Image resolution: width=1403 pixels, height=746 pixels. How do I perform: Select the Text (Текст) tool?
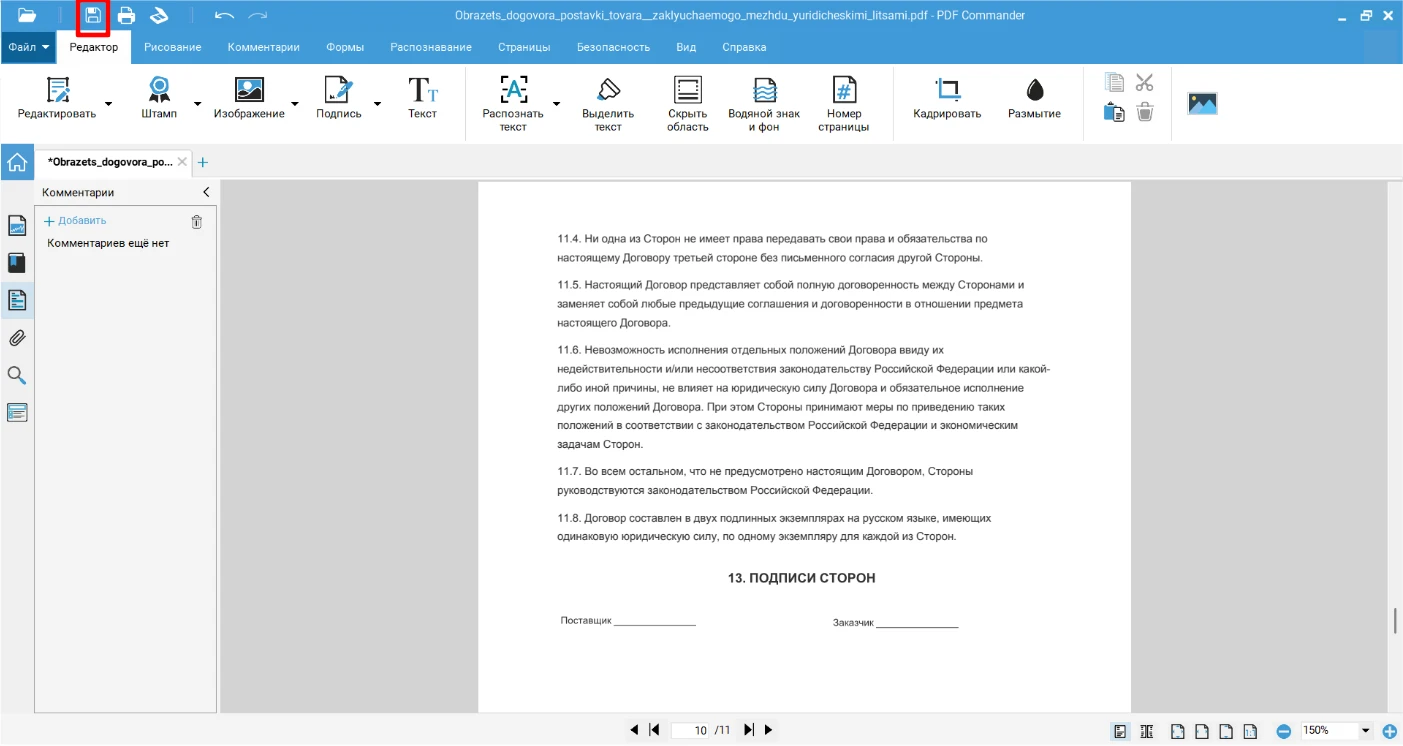click(x=423, y=99)
